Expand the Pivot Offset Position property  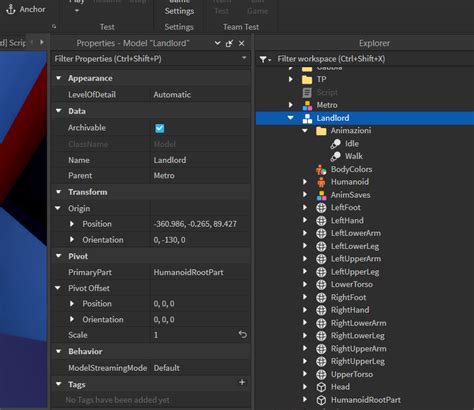pyautogui.click(x=72, y=303)
